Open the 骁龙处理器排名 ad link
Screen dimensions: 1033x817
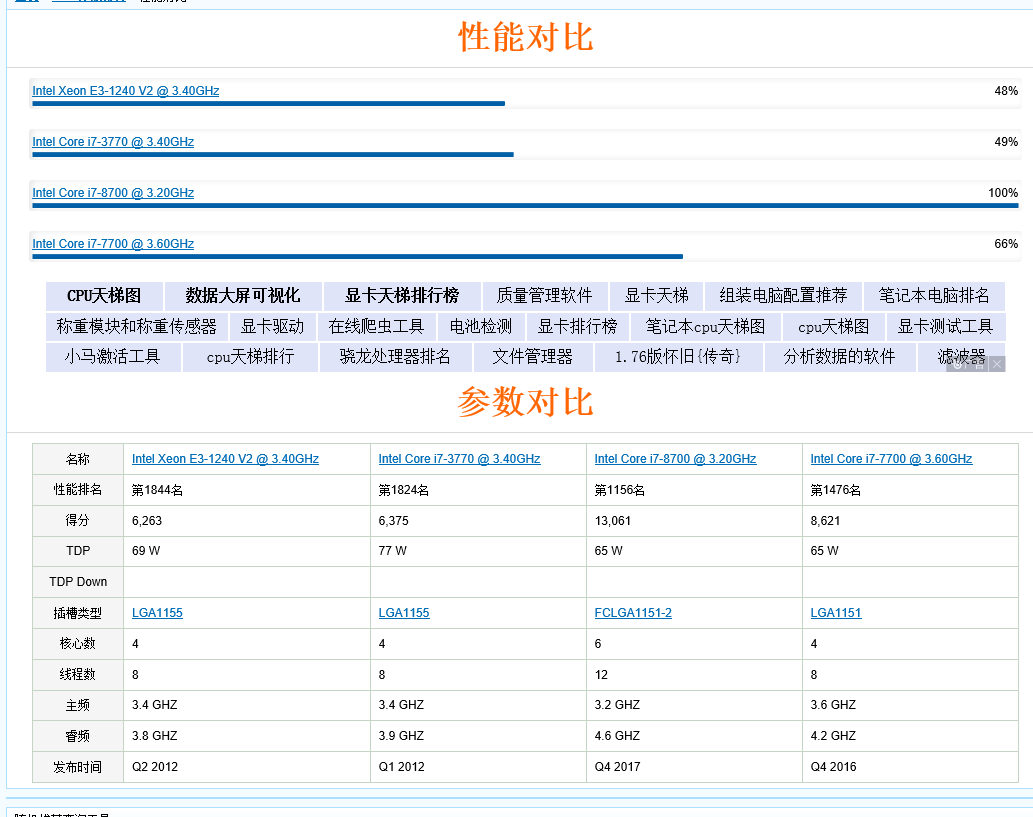tap(395, 357)
